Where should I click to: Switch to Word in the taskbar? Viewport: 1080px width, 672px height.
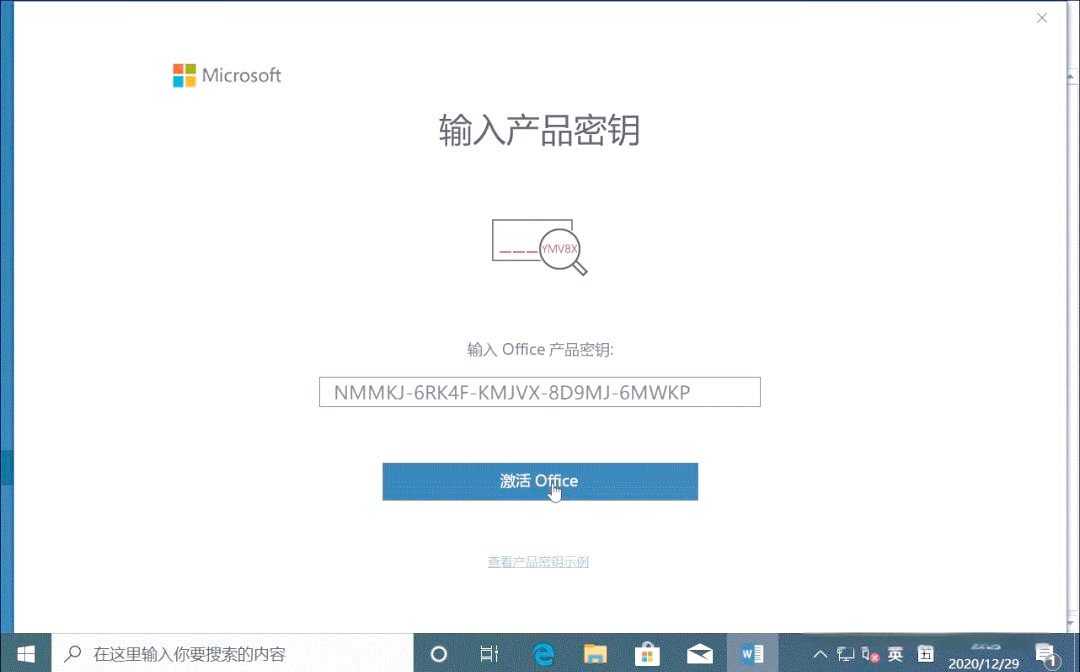(752, 653)
